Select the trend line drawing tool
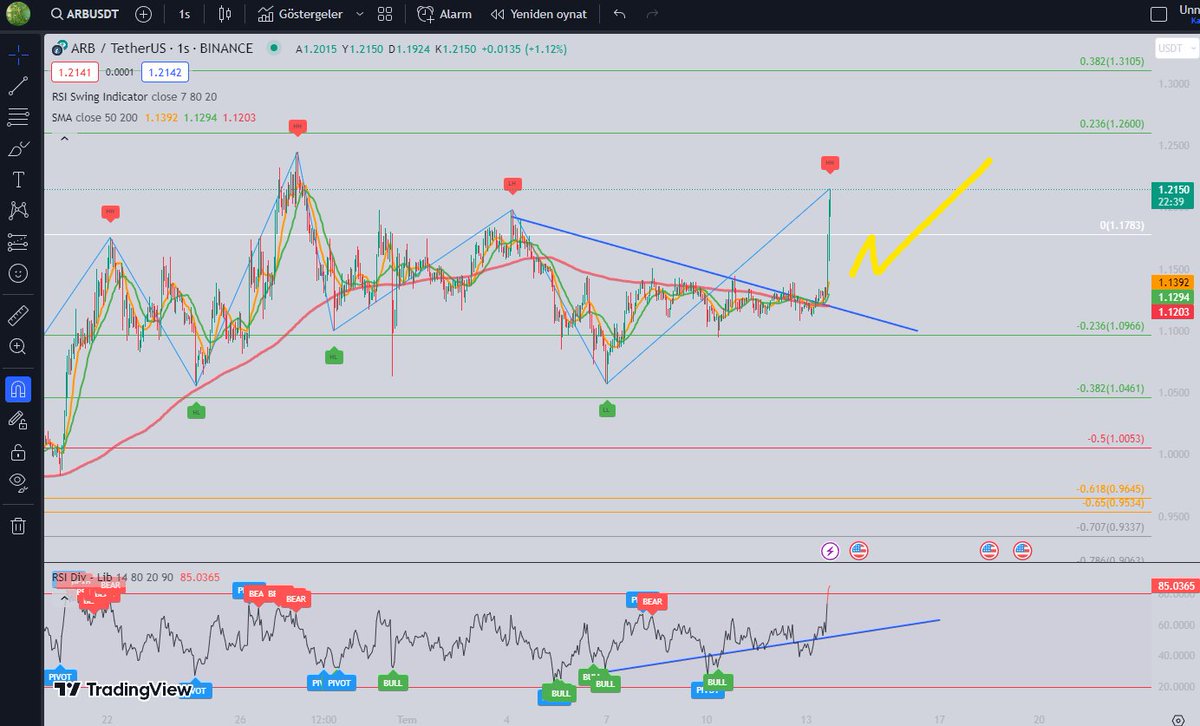Screen dimensions: 1200x726 [18, 86]
